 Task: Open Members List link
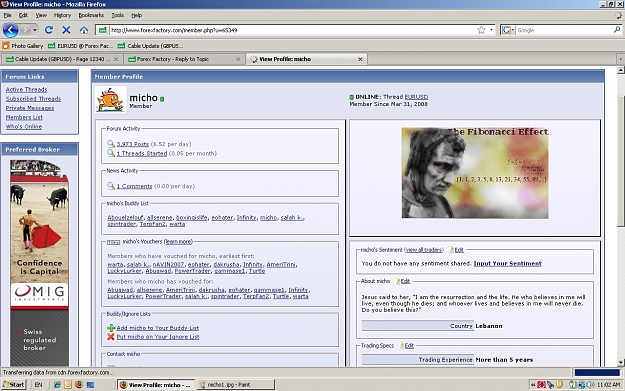click(x=24, y=117)
